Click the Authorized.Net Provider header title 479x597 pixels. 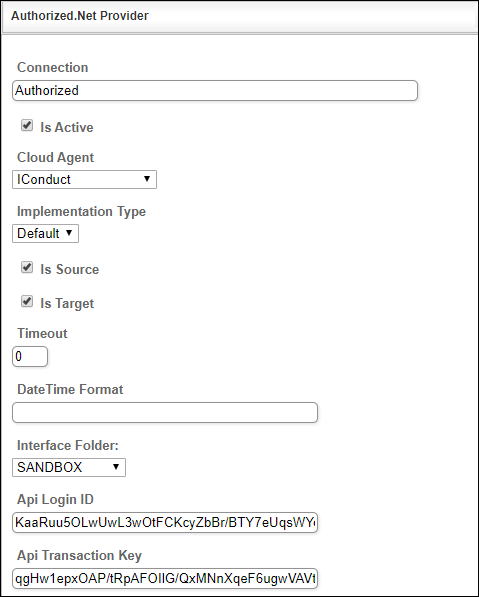[80, 16]
